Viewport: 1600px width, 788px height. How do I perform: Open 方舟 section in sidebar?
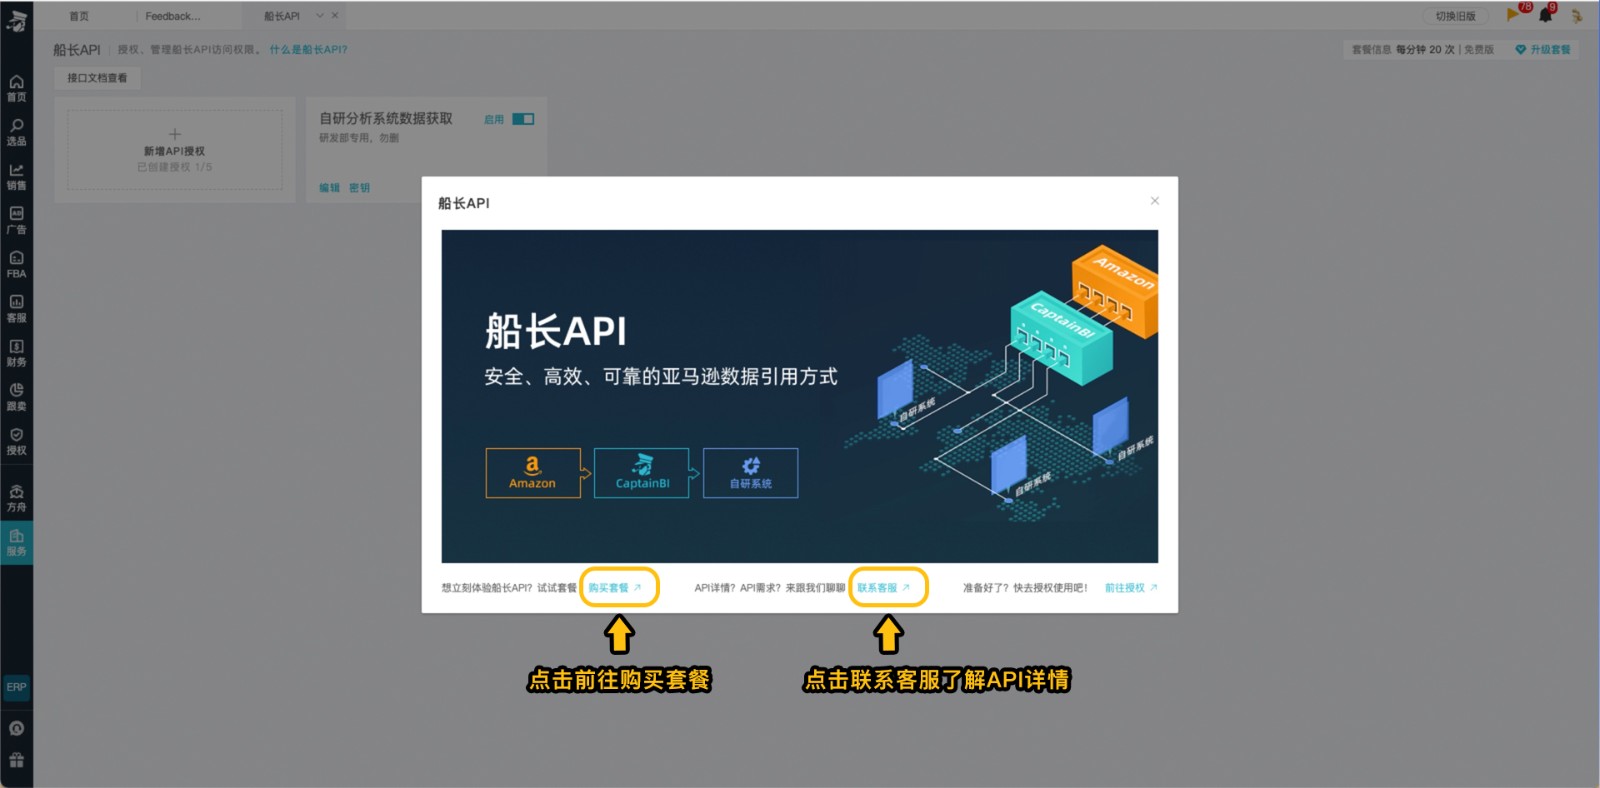(16, 498)
